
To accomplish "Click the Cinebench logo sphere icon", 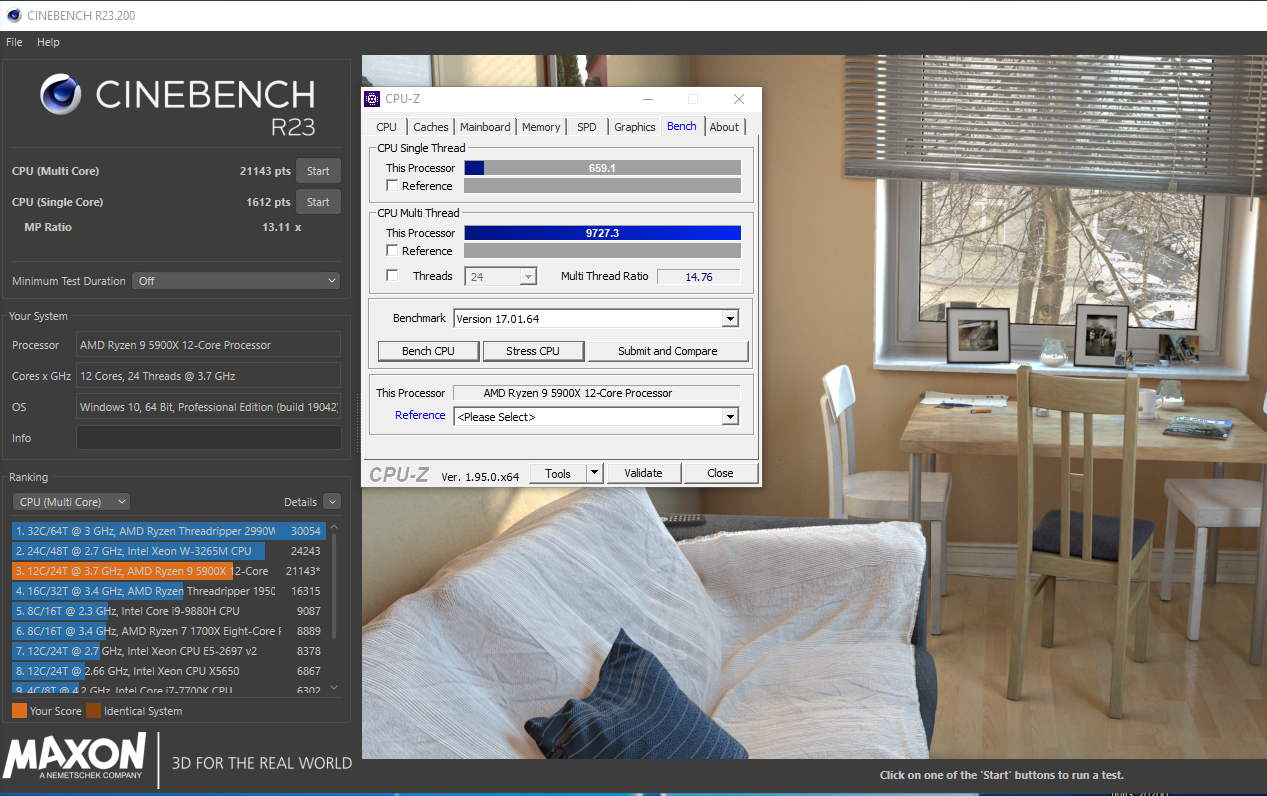I will click(61, 95).
